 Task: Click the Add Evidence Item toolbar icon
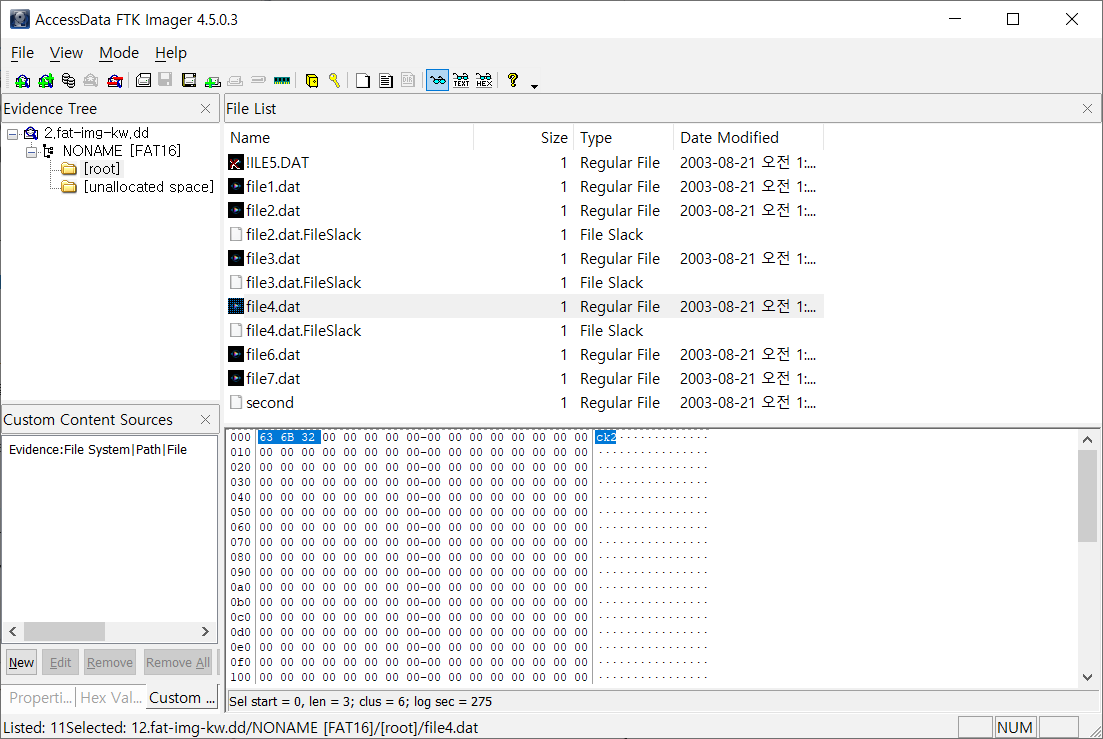pyautogui.click(x=23, y=81)
